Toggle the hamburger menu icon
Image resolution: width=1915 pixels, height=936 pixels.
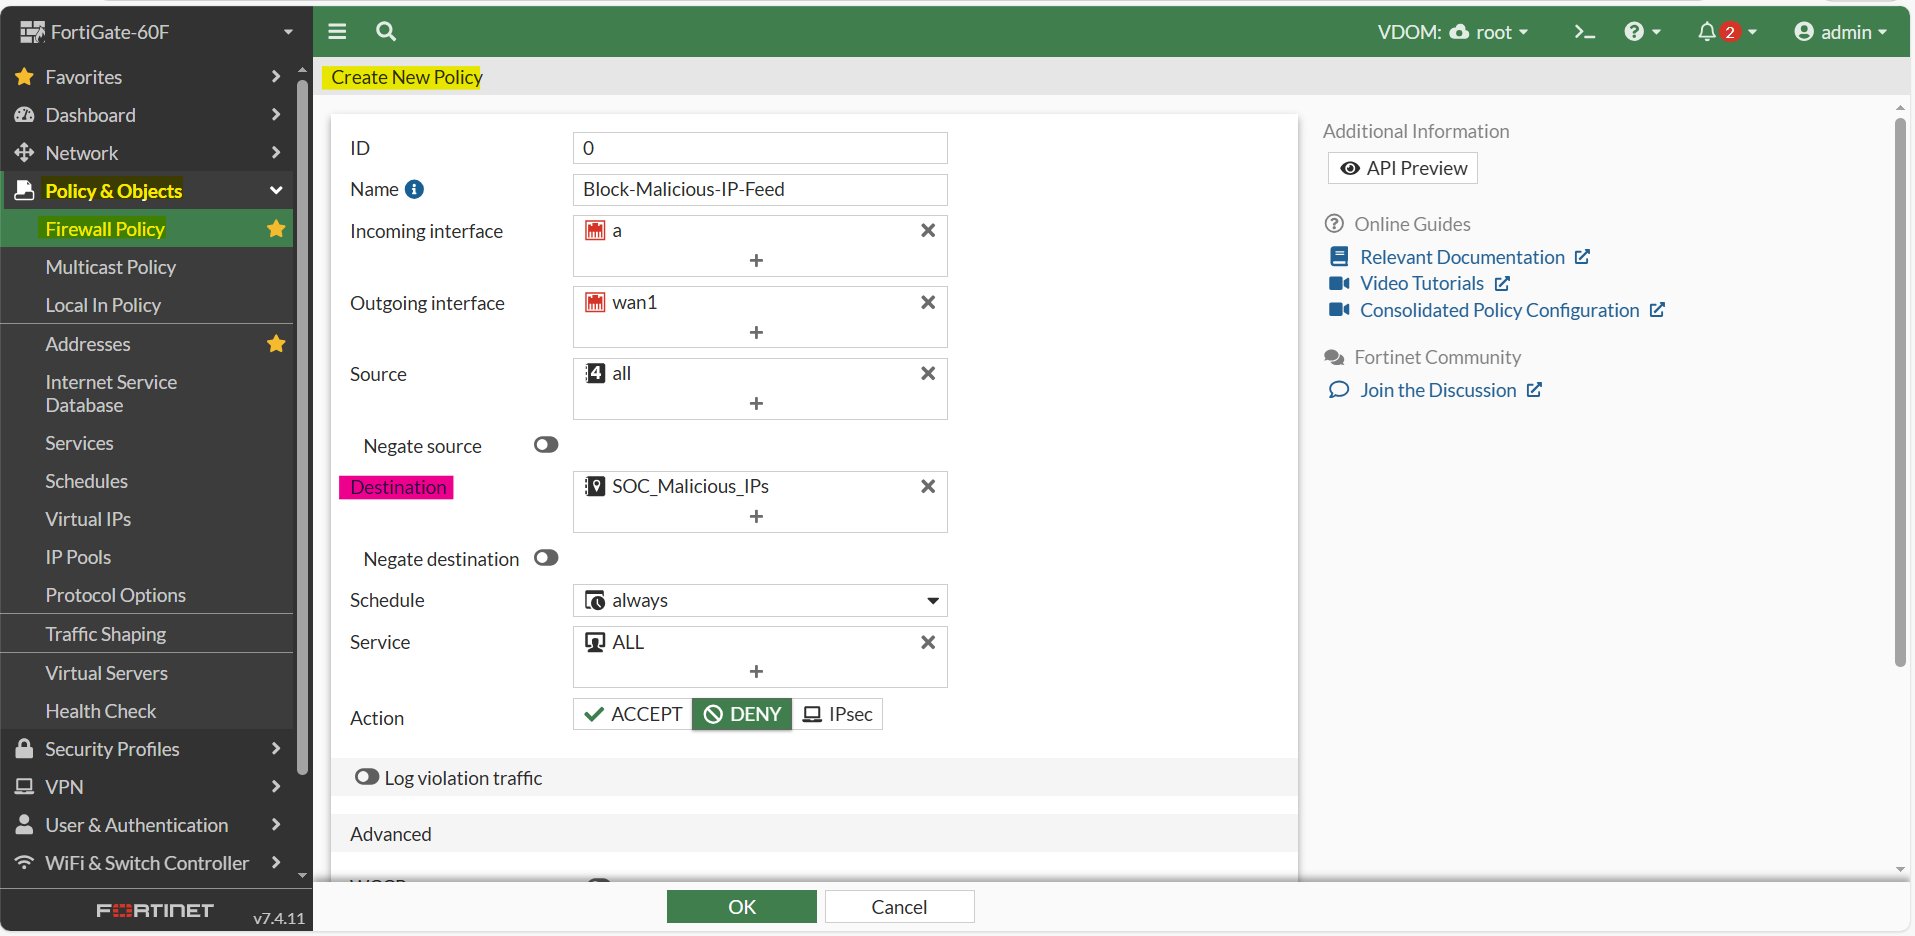click(x=337, y=31)
